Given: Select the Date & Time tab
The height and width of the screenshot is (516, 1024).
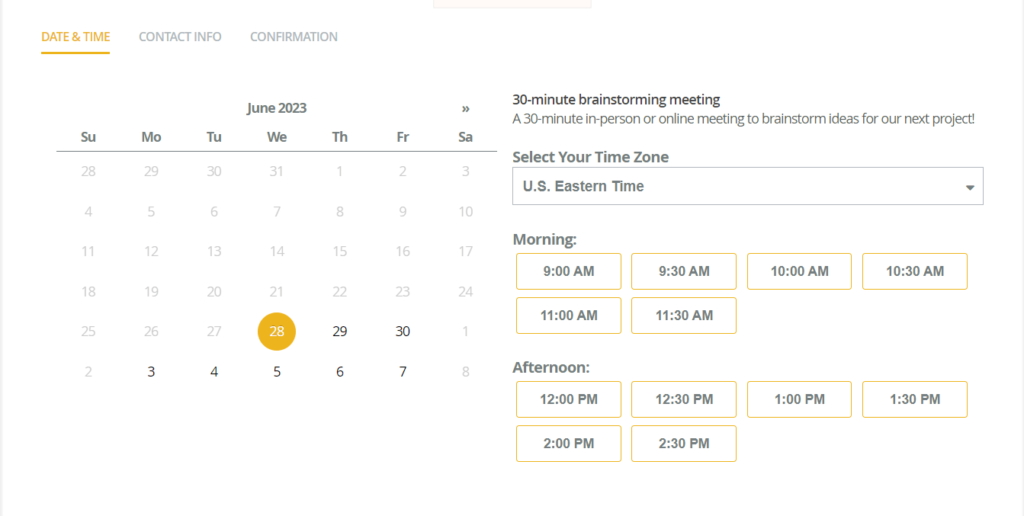Looking at the screenshot, I should coord(75,37).
